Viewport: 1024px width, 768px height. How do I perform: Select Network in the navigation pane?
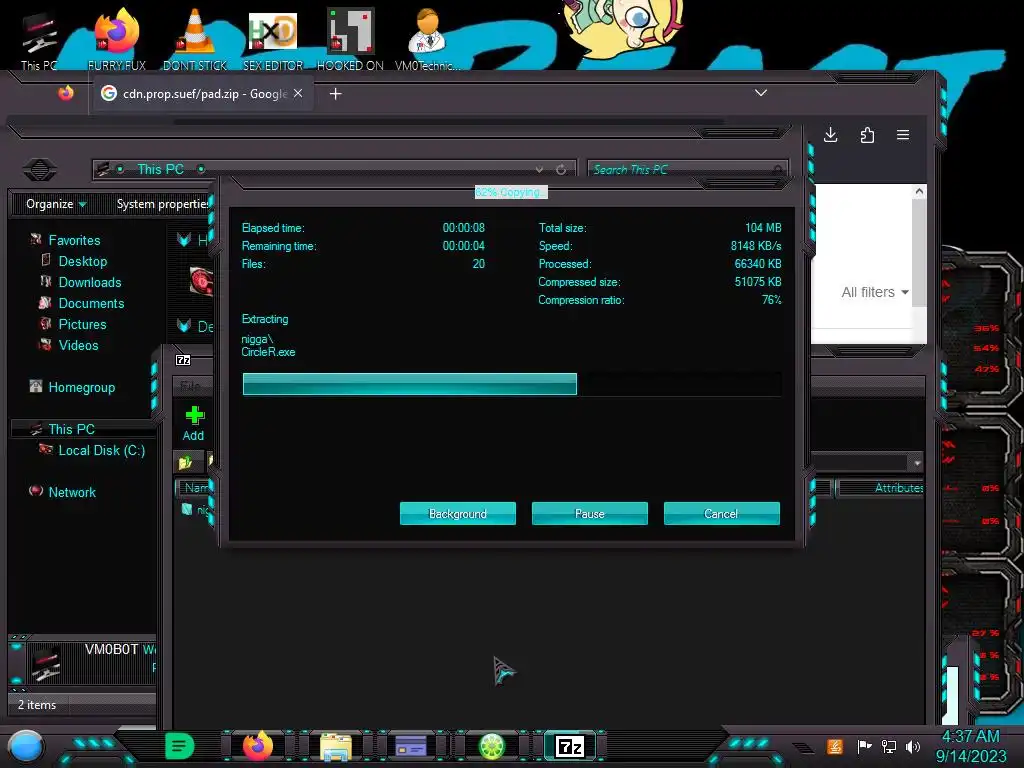click(72, 492)
